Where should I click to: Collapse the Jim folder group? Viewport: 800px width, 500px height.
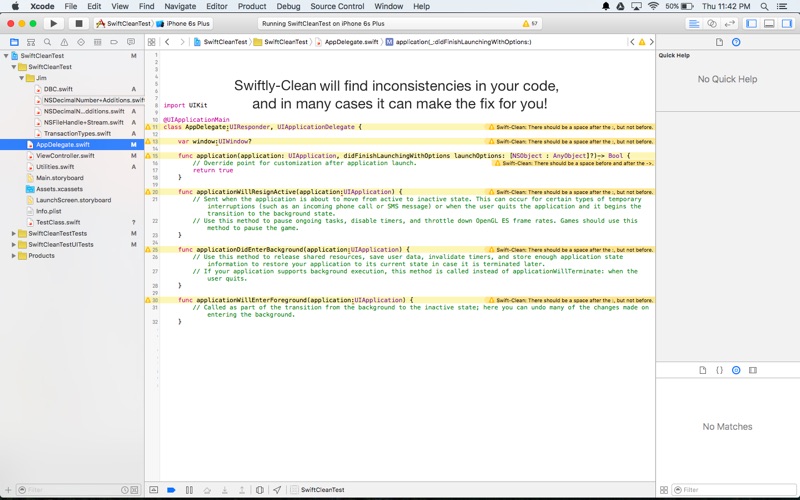pos(22,77)
